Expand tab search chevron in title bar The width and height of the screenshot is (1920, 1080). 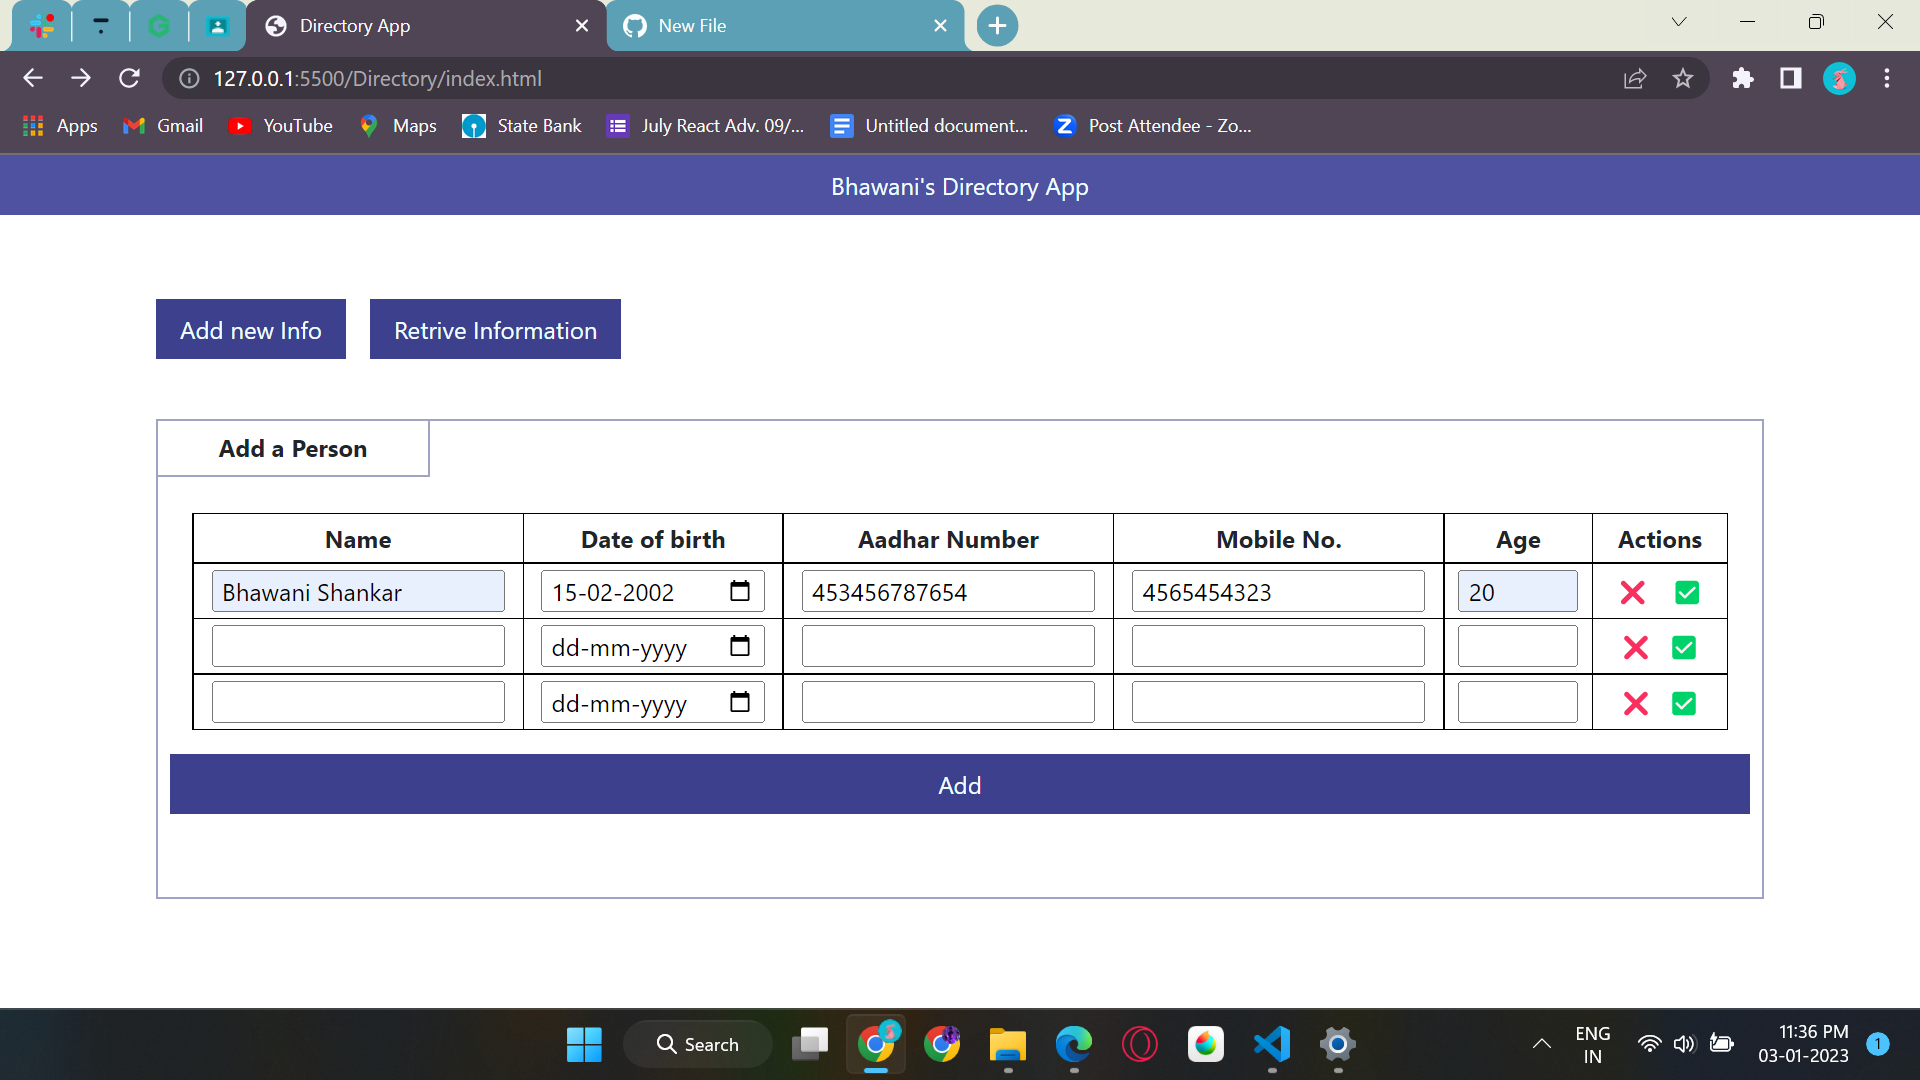click(1679, 22)
